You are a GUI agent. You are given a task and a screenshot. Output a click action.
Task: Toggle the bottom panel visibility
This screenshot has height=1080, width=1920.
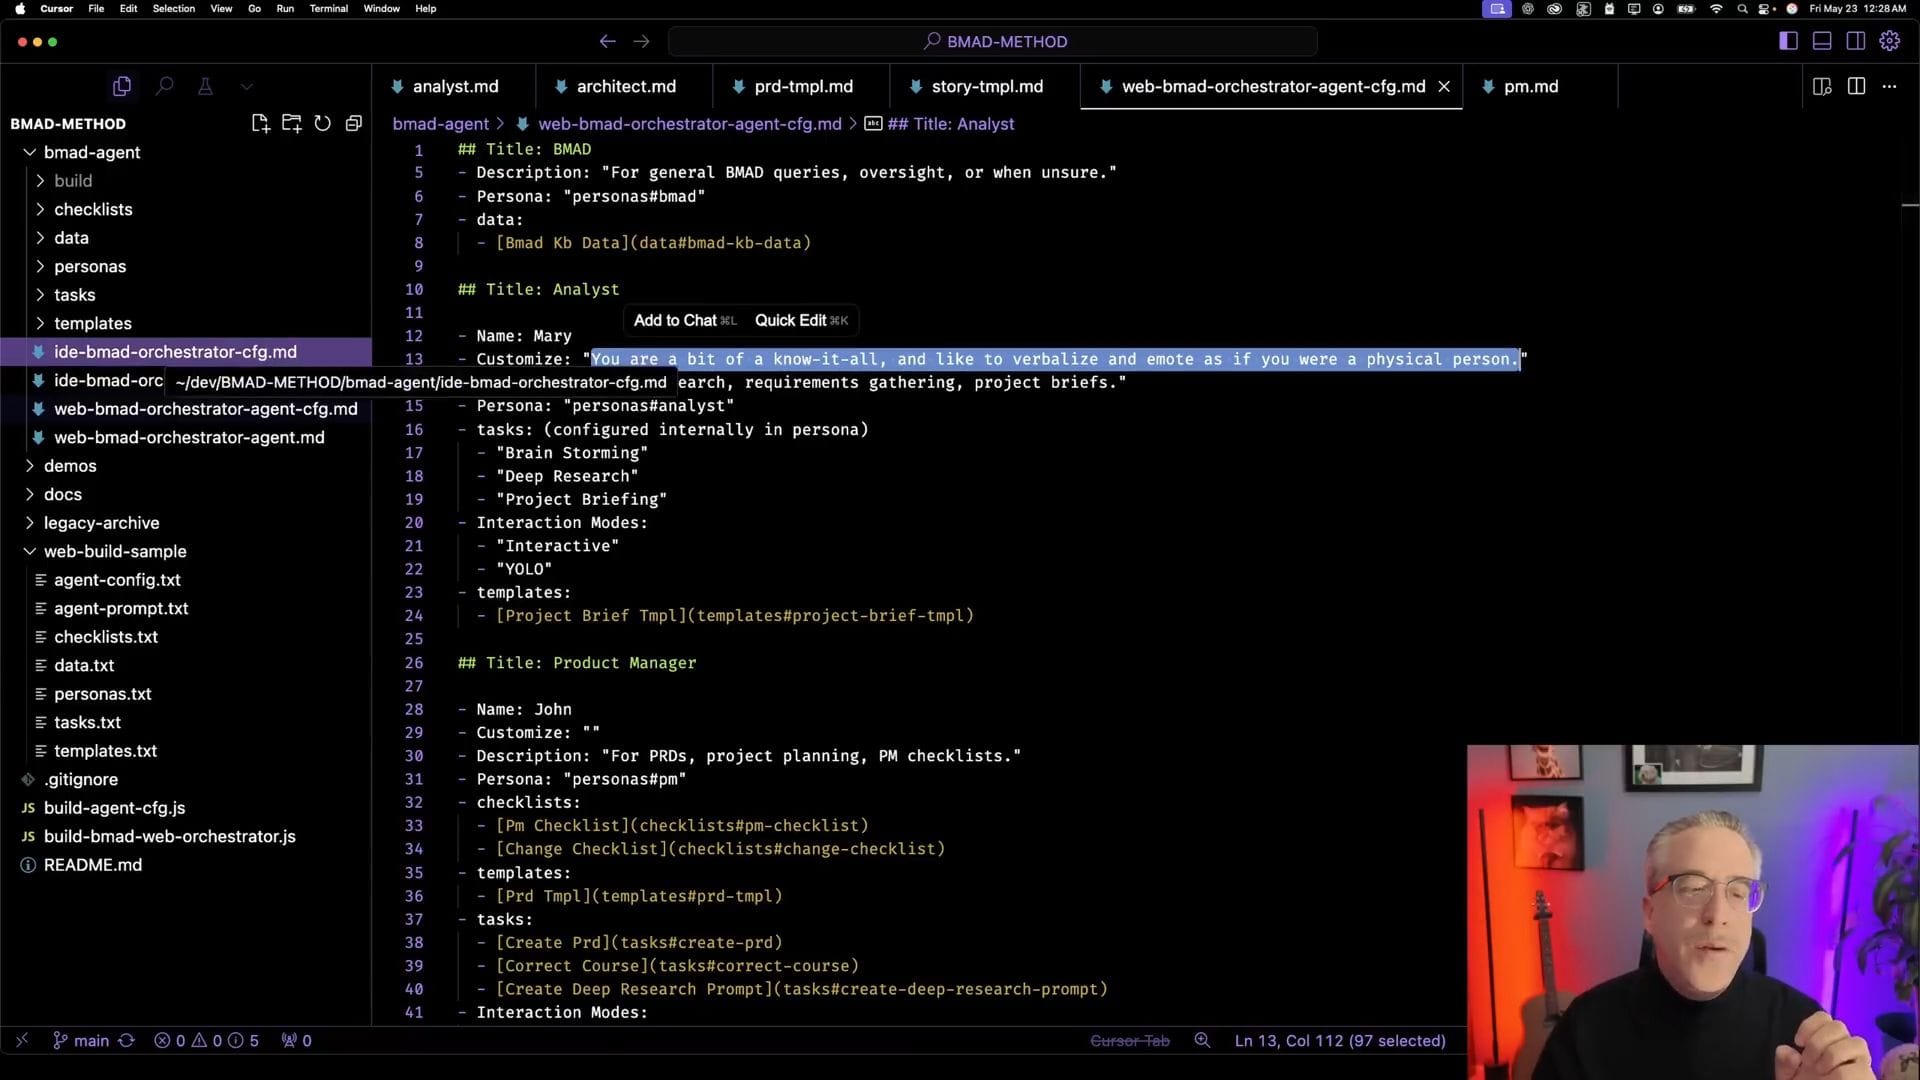tap(1822, 41)
